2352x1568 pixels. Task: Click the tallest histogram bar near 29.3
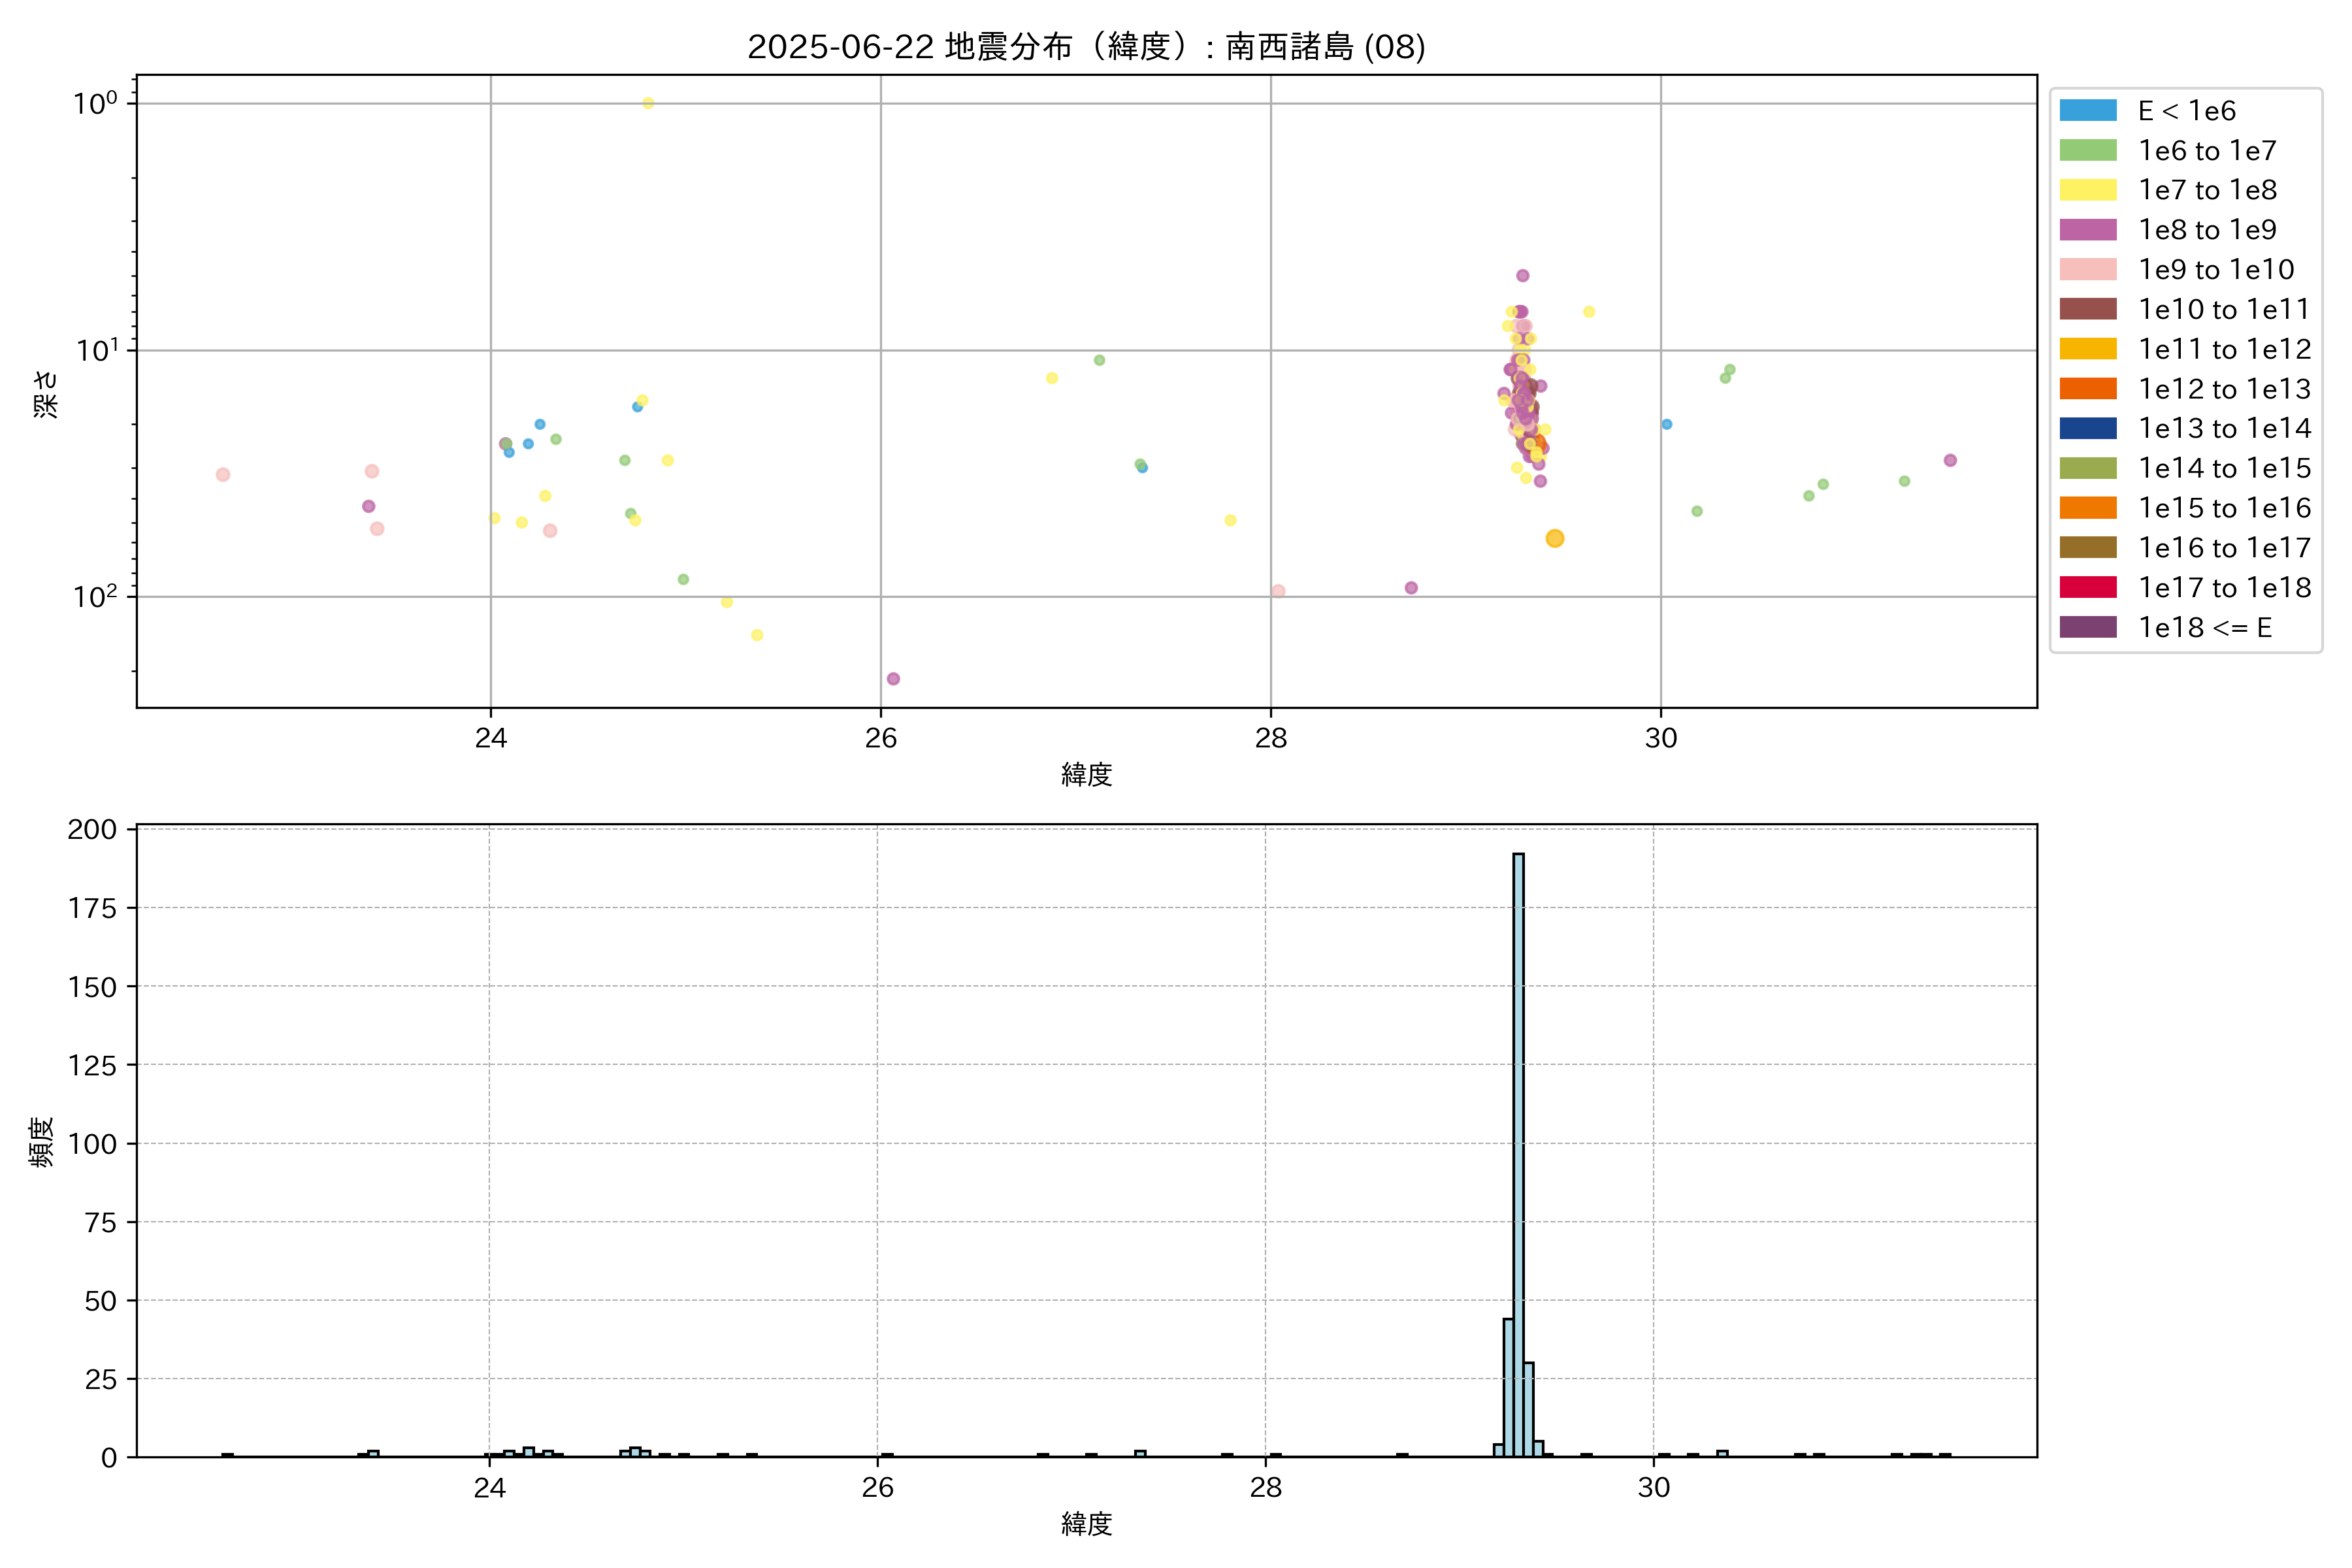tap(1518, 1150)
